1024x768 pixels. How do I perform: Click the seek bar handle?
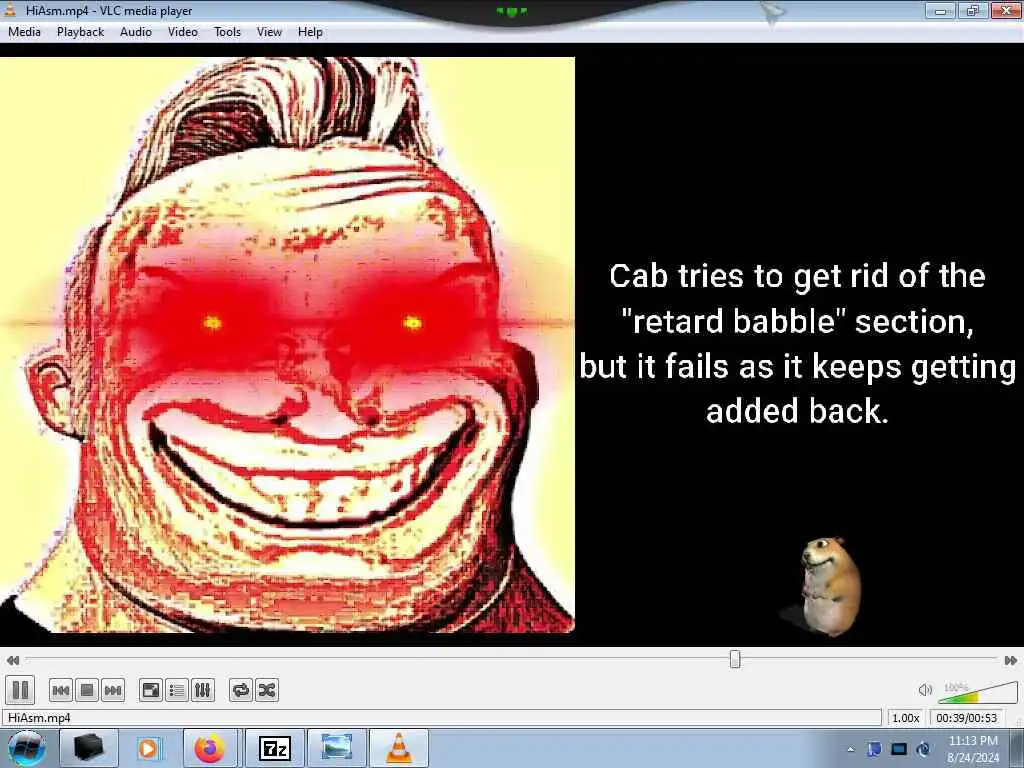735,660
